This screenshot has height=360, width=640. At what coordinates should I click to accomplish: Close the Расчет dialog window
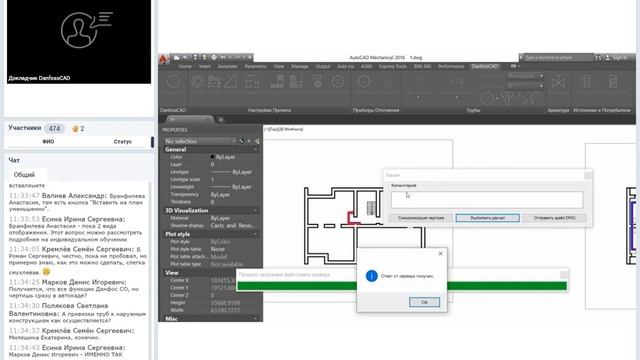[588, 175]
